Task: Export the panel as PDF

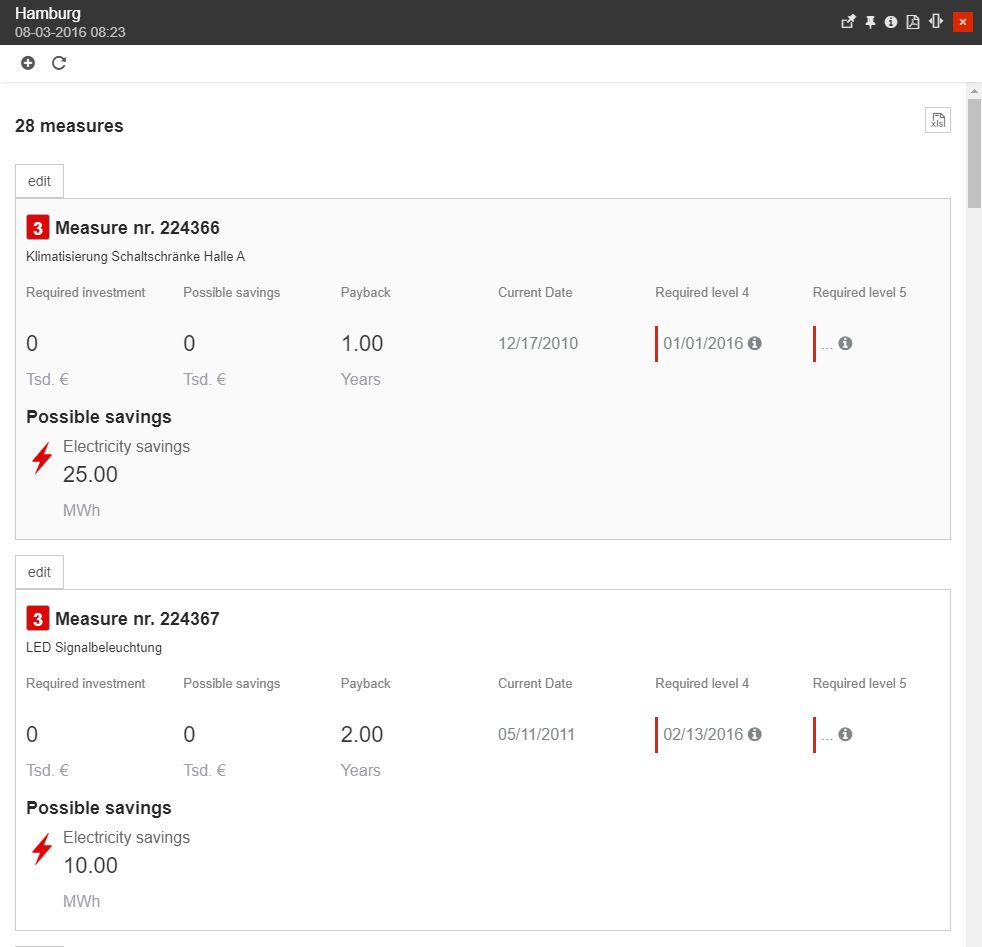Action: 913,22
